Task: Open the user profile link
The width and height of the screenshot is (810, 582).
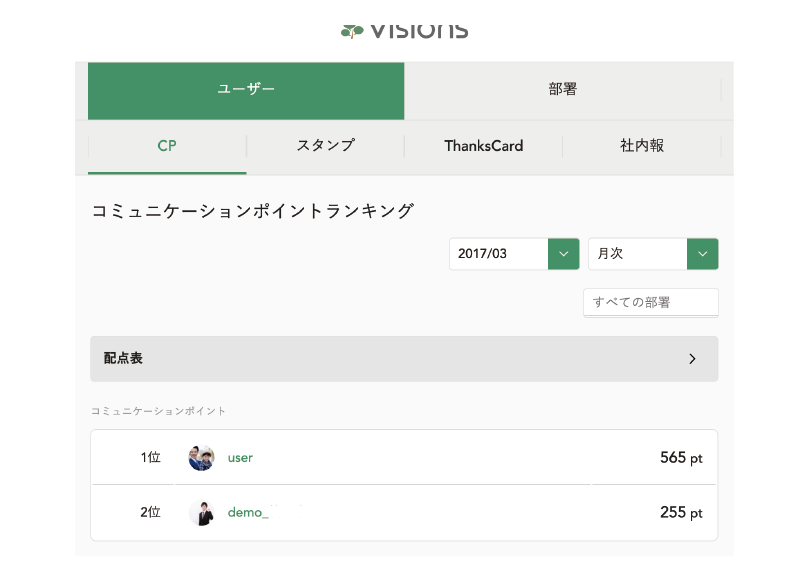Action: pos(240,458)
